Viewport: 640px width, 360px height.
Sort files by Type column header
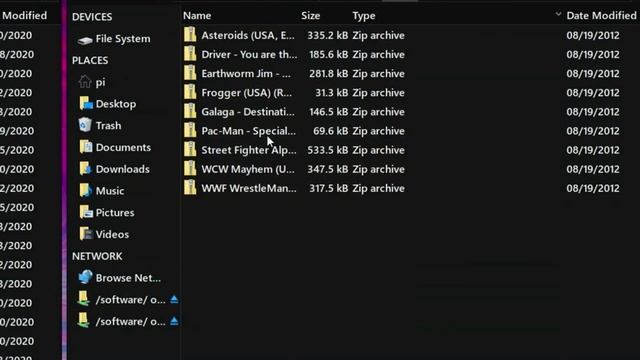coord(364,16)
